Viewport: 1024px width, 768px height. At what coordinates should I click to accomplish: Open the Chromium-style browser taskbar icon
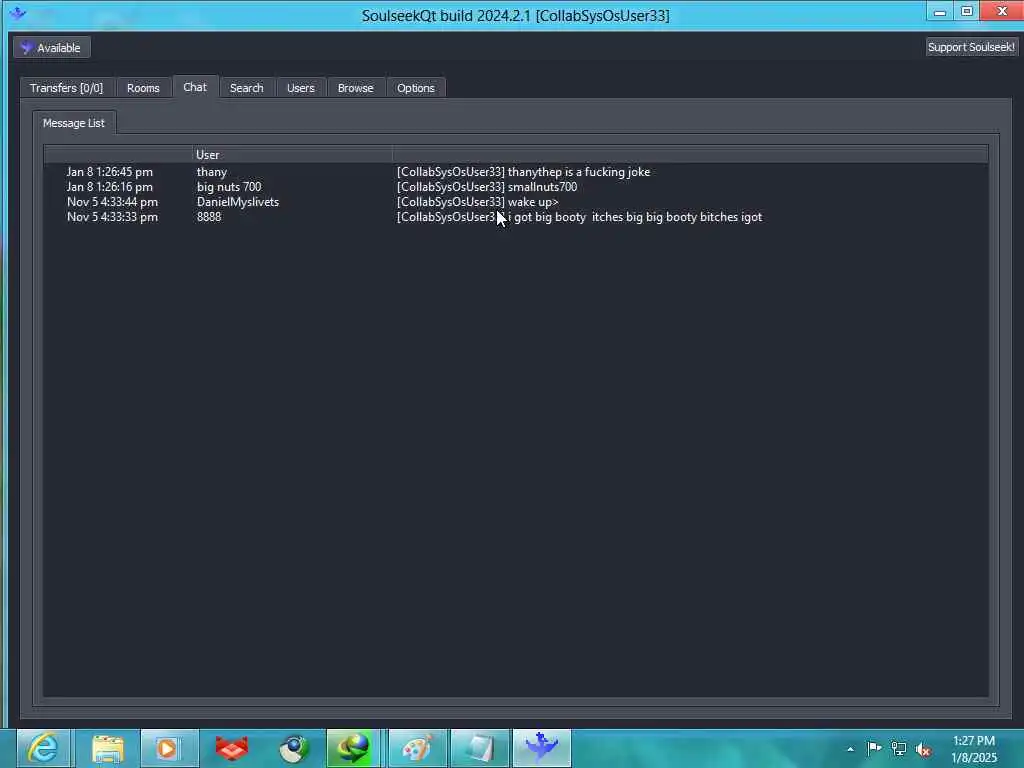[294, 748]
